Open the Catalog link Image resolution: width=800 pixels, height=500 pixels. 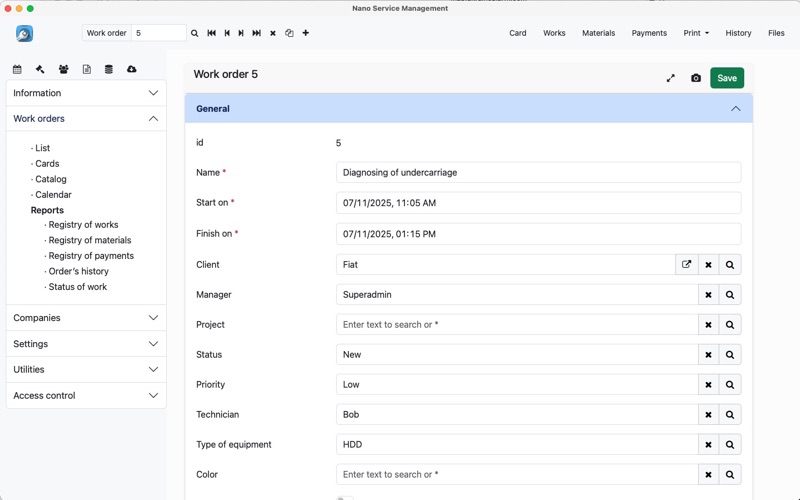[x=51, y=179]
